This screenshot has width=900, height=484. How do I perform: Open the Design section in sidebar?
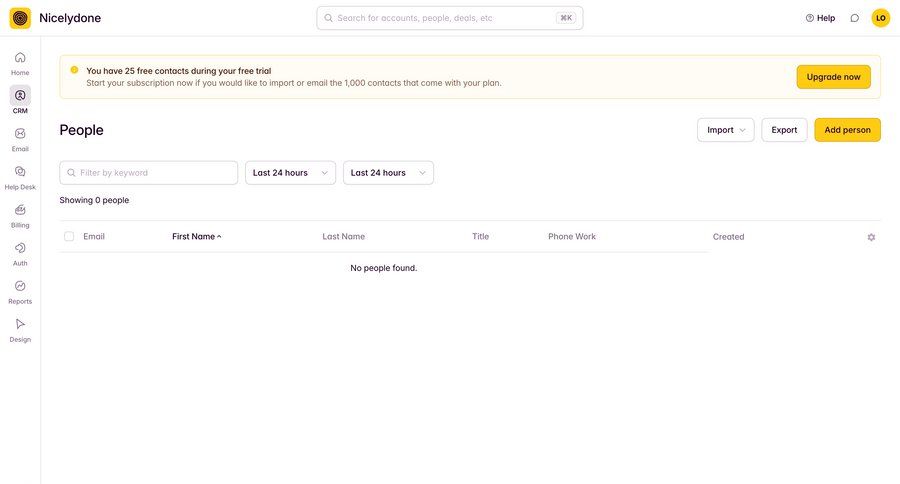tap(20, 331)
